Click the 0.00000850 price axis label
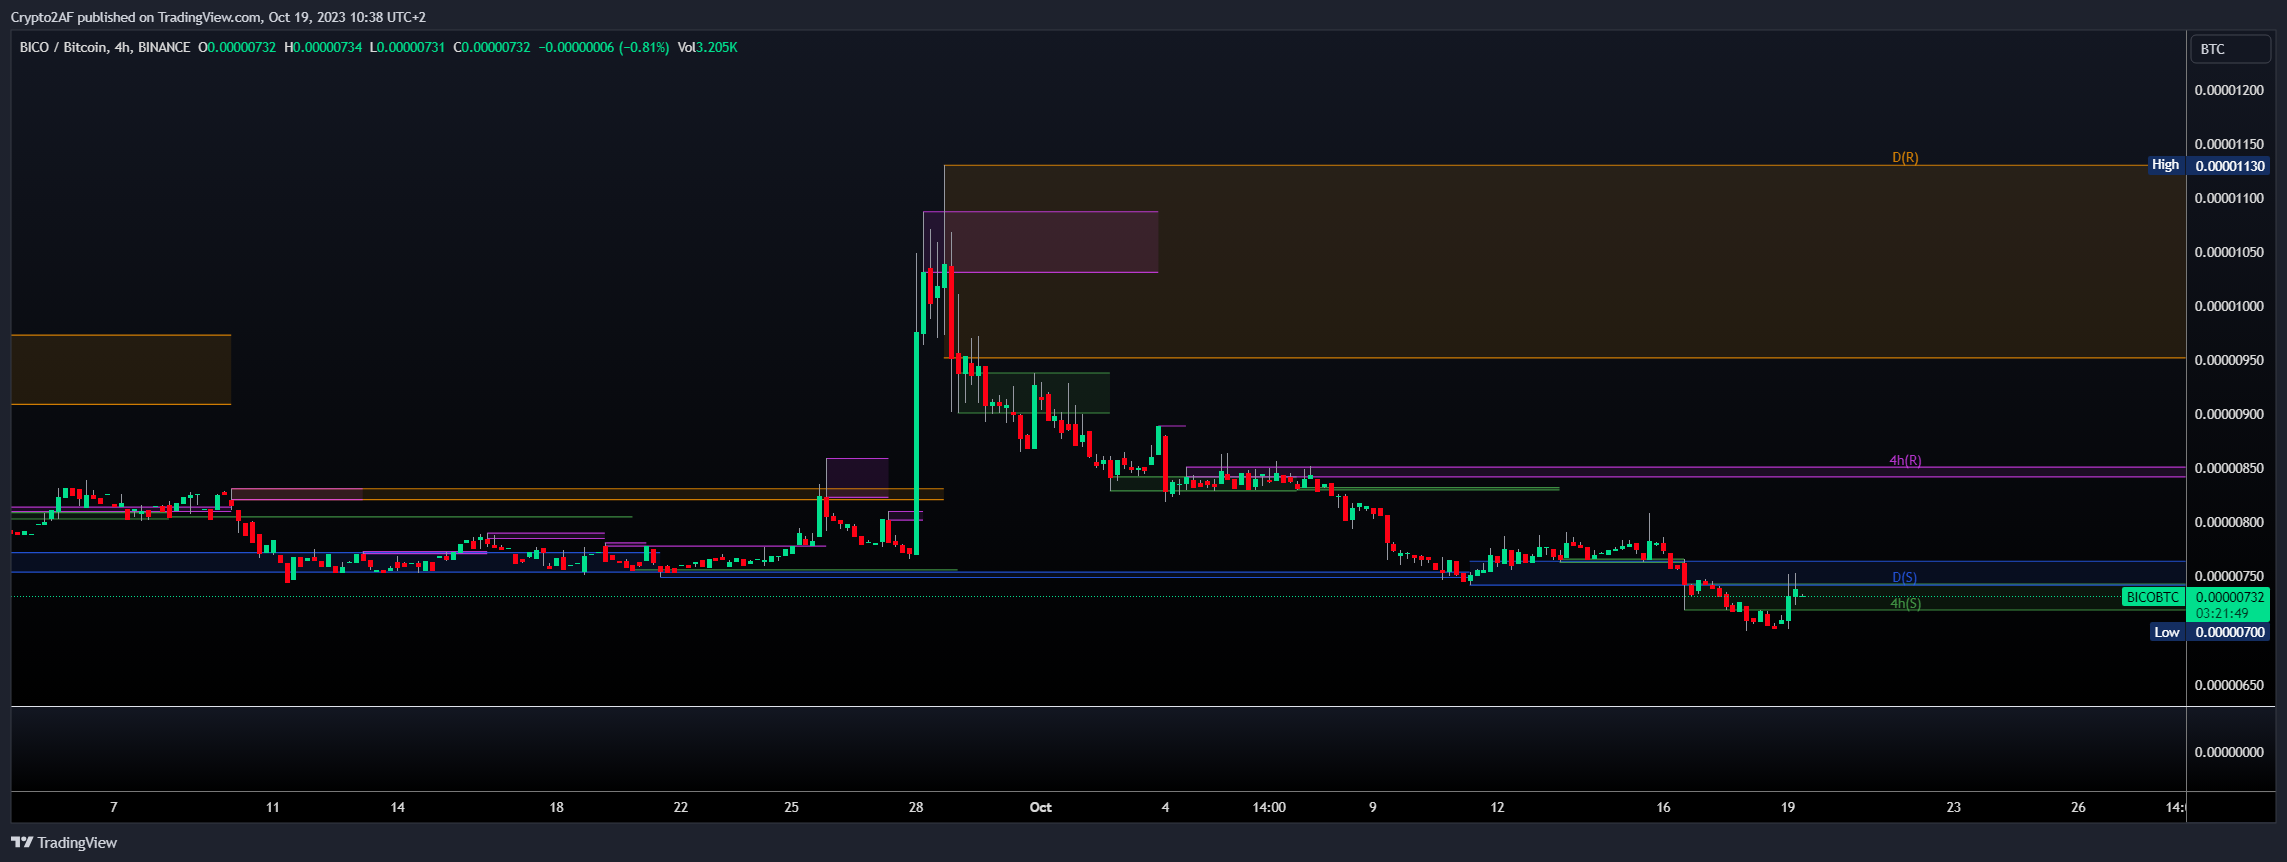The image size is (2287, 862). click(2227, 468)
